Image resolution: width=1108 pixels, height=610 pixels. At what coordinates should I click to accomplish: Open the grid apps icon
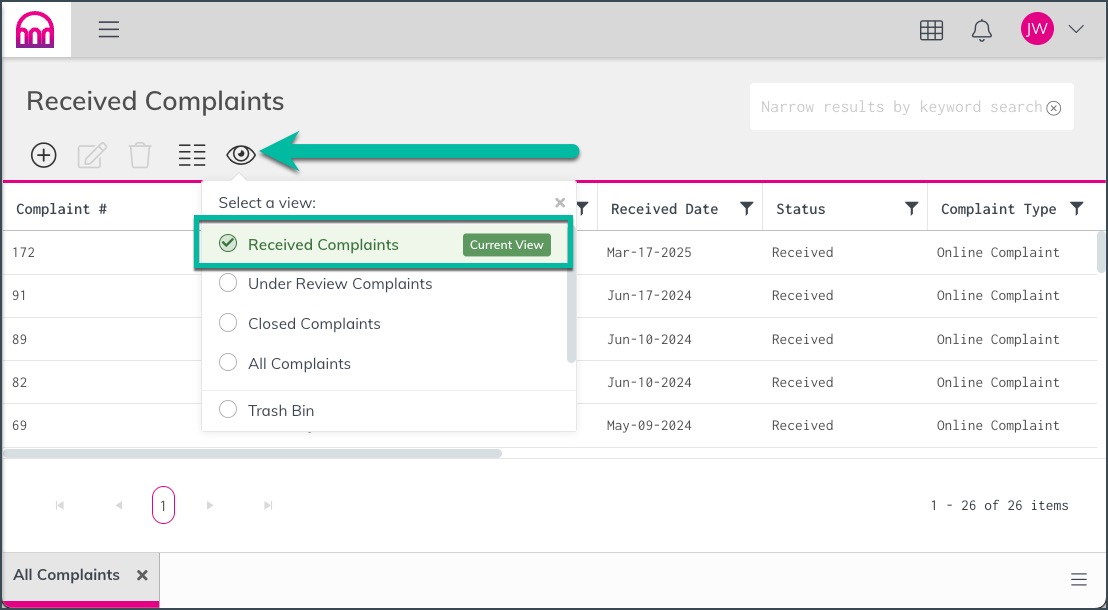[931, 30]
